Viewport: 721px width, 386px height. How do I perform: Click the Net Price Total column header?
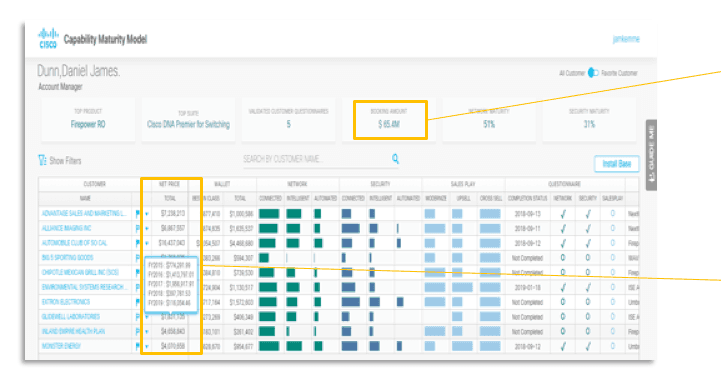click(170, 198)
